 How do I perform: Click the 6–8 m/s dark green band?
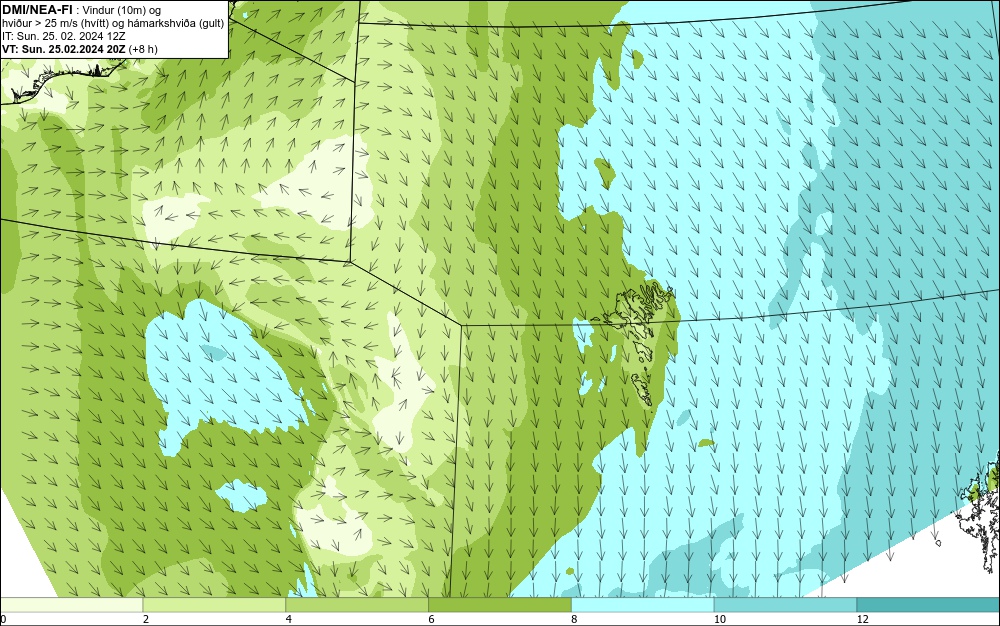click(500, 604)
